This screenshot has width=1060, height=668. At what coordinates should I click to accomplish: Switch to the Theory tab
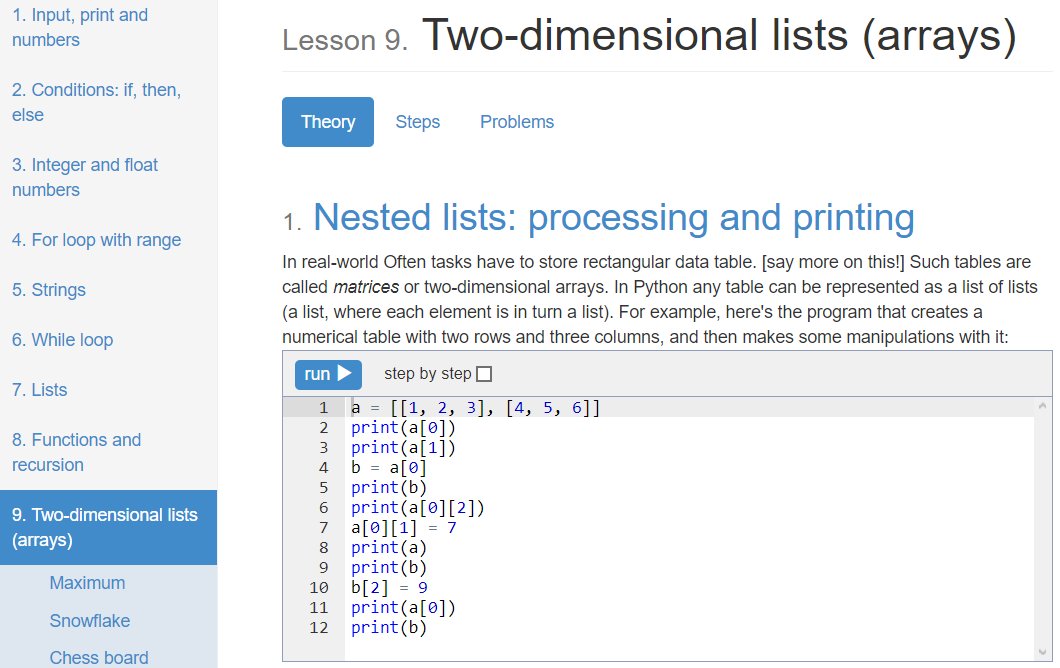coord(328,122)
